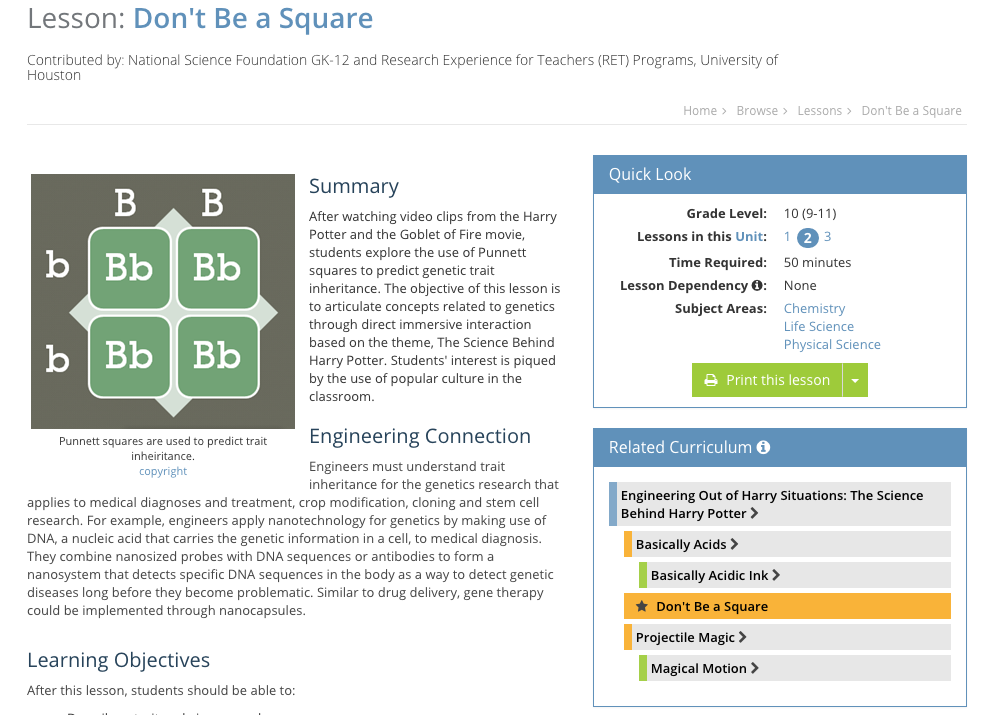The height and width of the screenshot is (715, 982).
Task: Click the info icon in Related Curriculum header
Action: coord(763,447)
